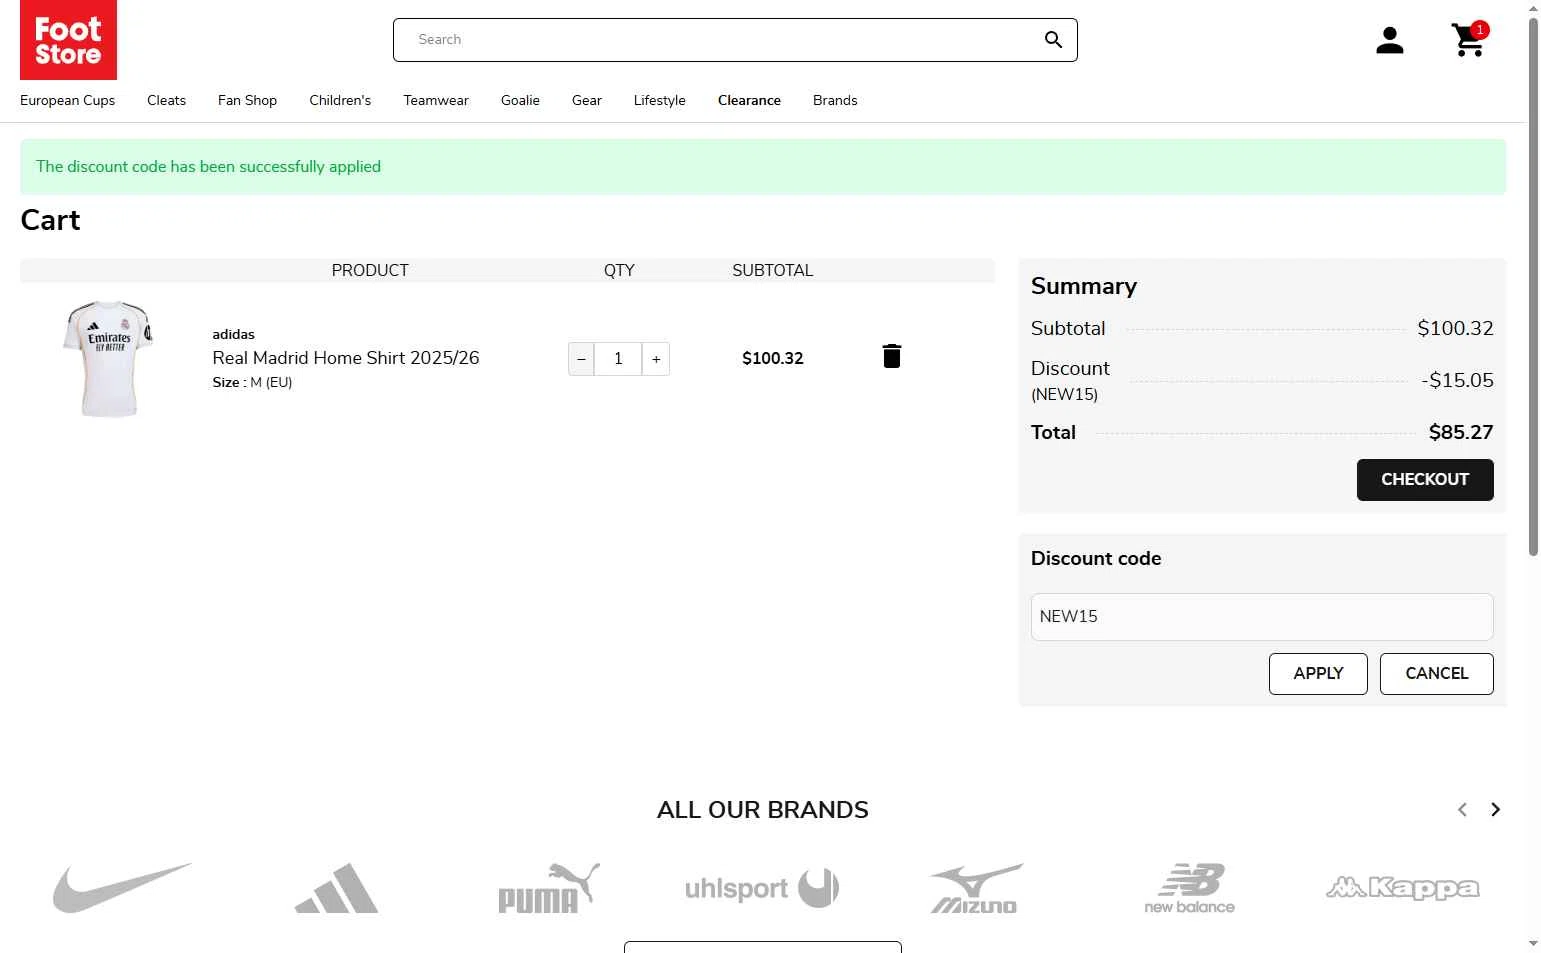The width and height of the screenshot is (1541, 953).
Task: Increase quantity with plus button
Action: (656, 359)
